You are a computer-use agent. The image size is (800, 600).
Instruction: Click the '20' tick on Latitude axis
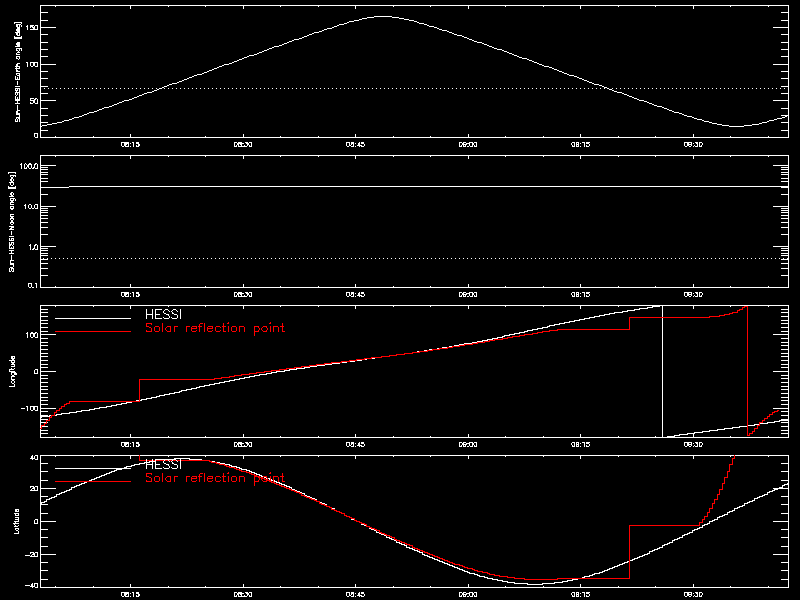35,489
